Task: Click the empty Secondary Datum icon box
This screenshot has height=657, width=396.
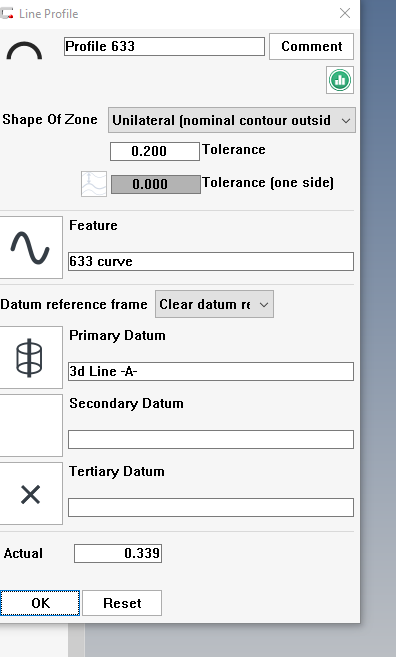Action: [x=31, y=425]
